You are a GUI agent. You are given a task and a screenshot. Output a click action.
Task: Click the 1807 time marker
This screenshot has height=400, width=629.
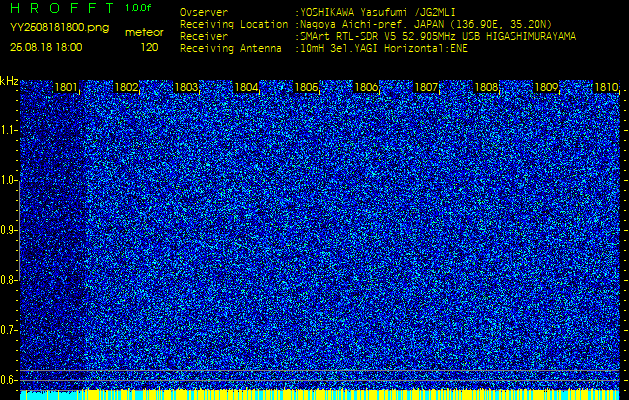coord(426,87)
